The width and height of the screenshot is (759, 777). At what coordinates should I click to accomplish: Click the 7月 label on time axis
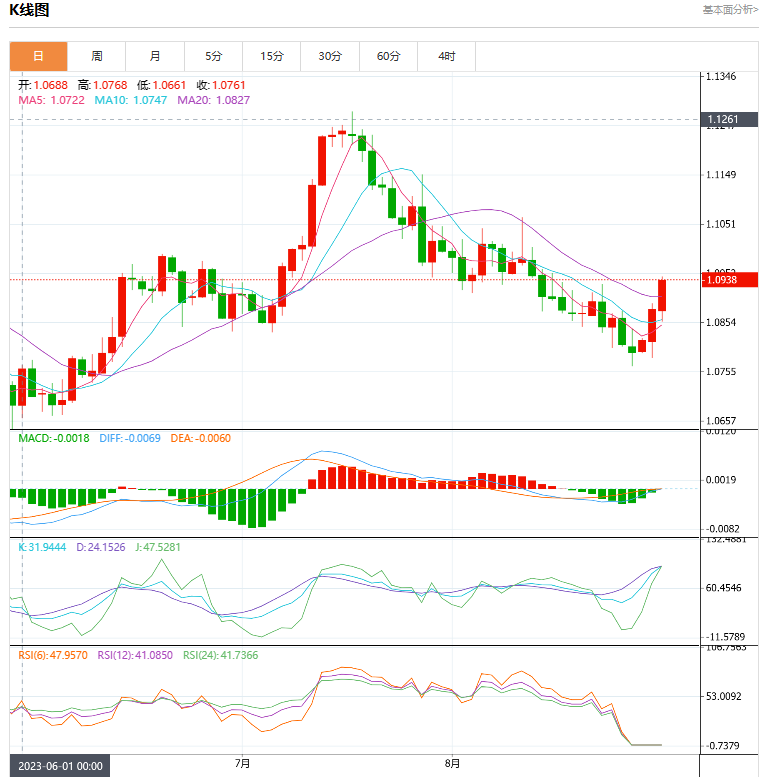[242, 764]
